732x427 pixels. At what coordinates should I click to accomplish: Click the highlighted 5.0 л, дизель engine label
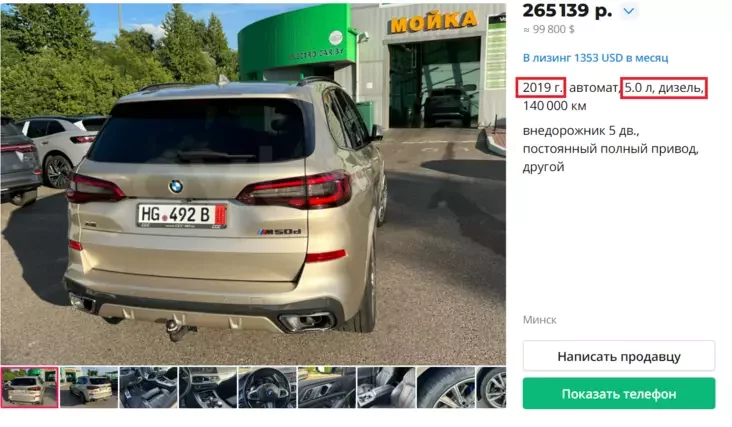[x=664, y=88]
